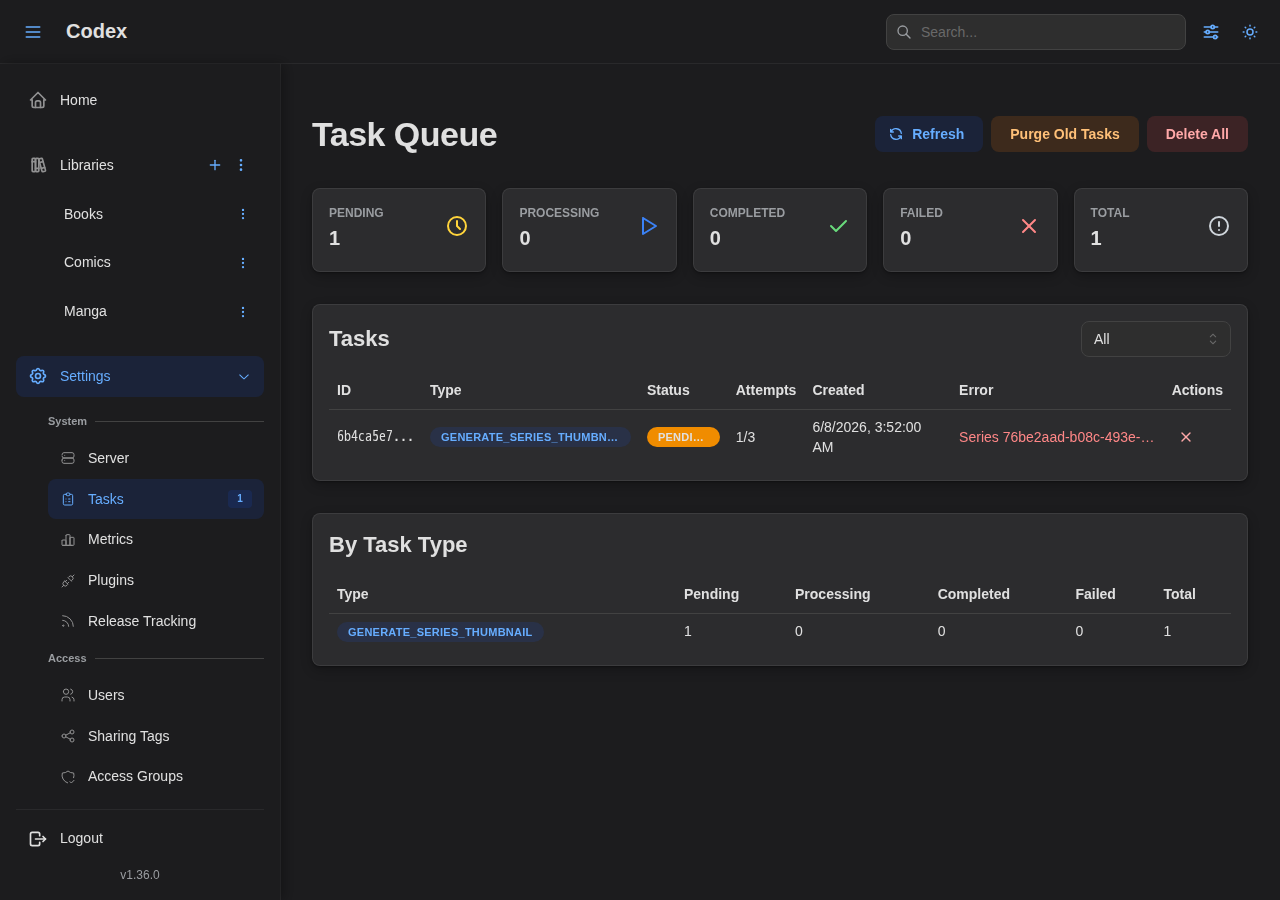Log out via Logout label
The width and height of the screenshot is (1280, 900).
[81, 838]
